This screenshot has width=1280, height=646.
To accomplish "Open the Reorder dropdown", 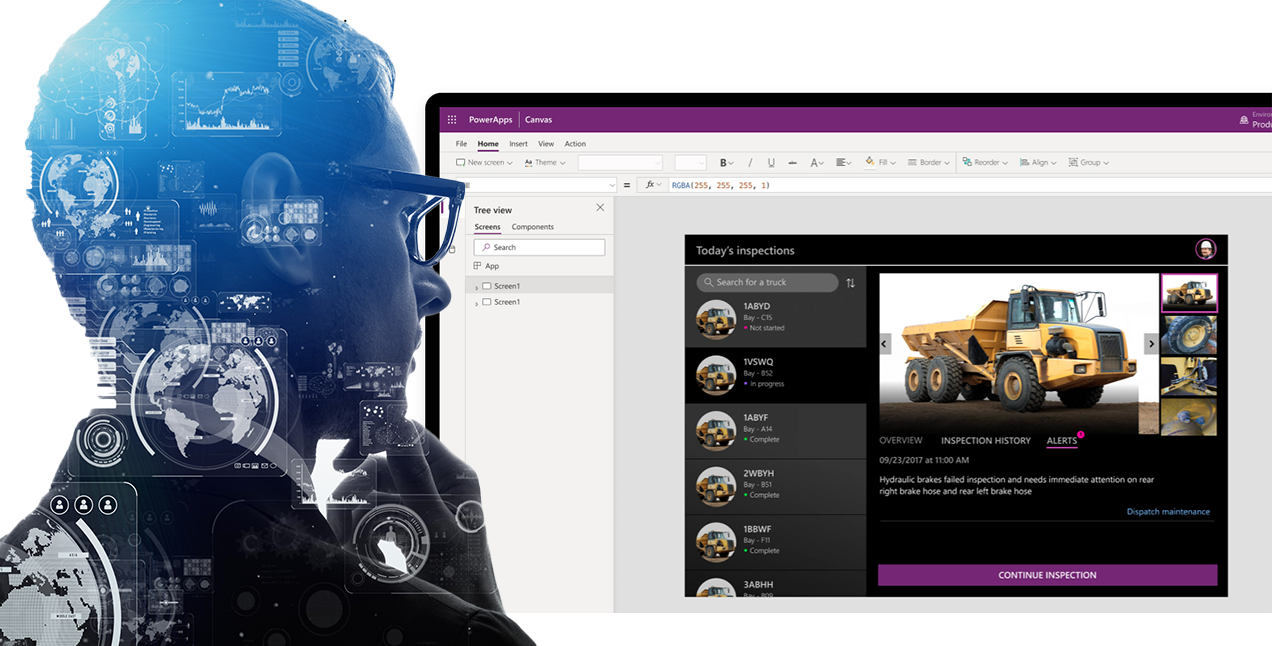I will pyautogui.click(x=985, y=162).
